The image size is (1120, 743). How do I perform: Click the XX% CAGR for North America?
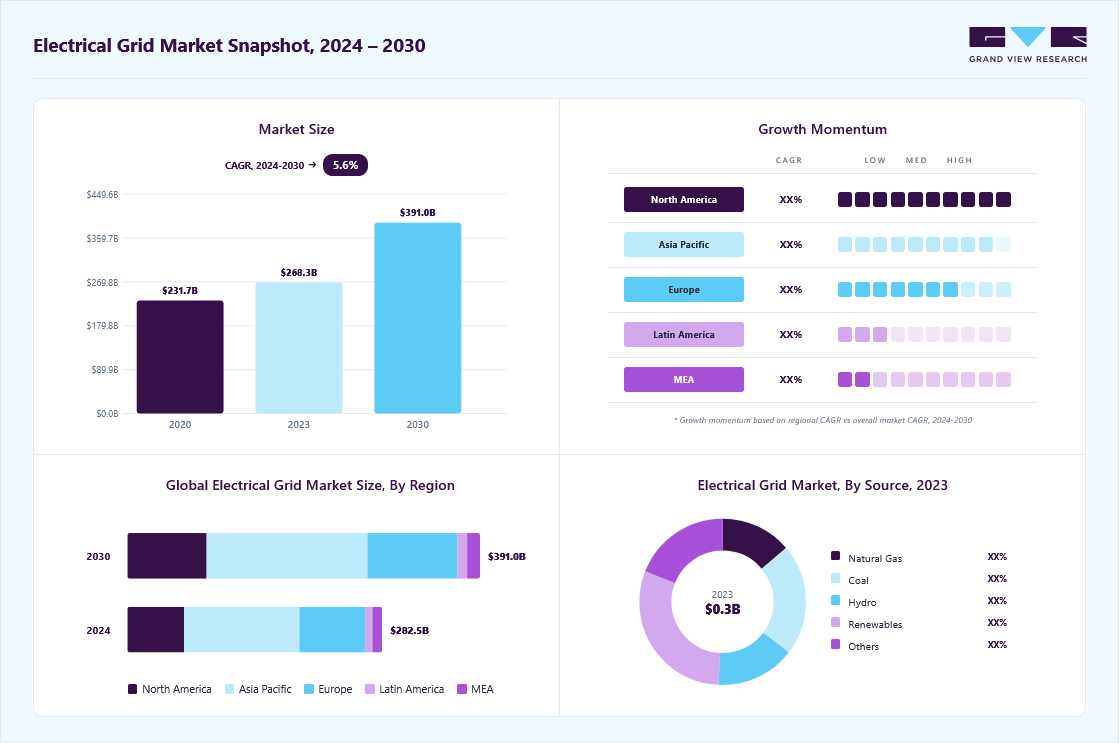(x=791, y=199)
